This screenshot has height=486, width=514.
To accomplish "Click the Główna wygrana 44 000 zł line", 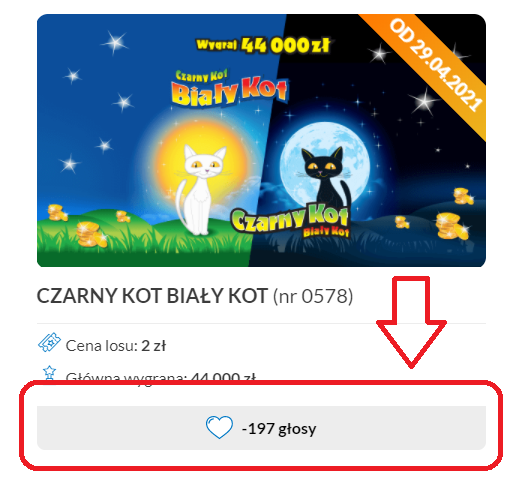I will [x=161, y=377].
